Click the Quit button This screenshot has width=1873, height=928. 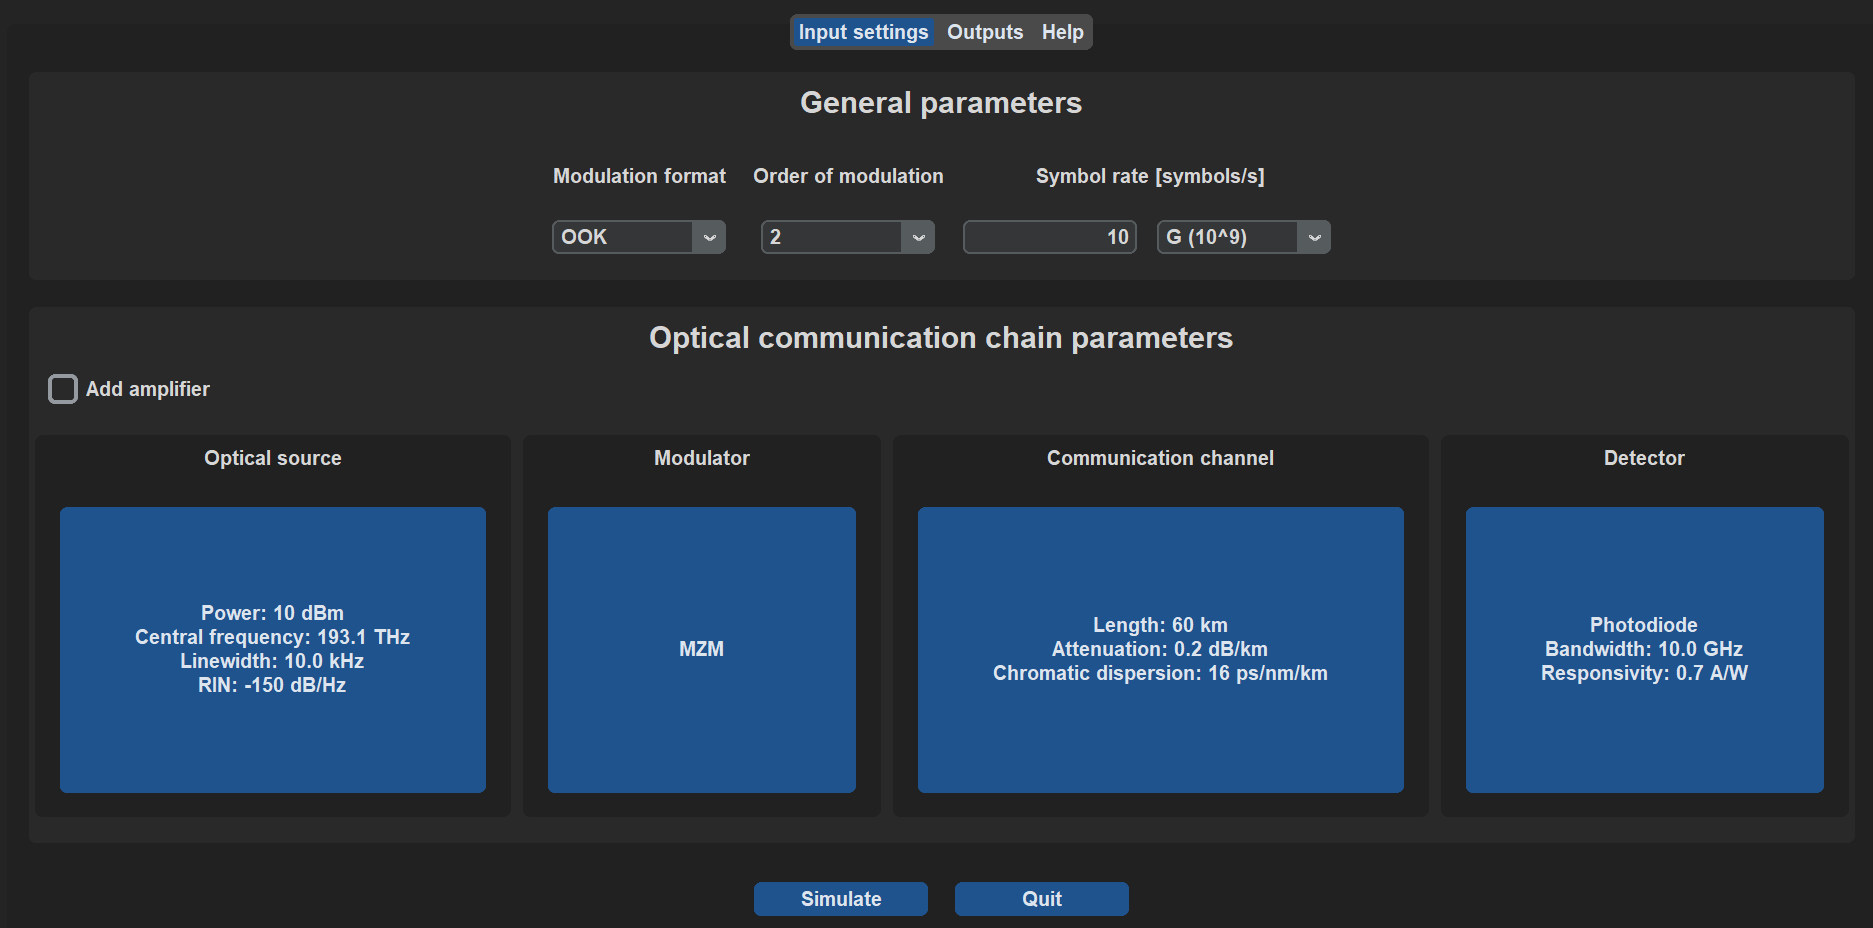coord(1041,898)
